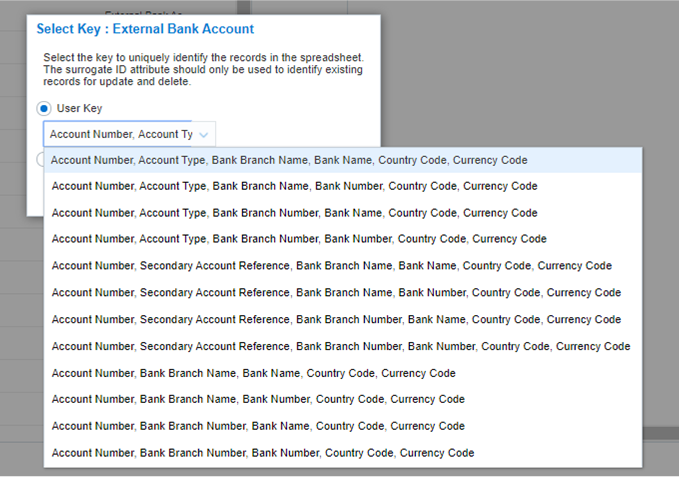The width and height of the screenshot is (680, 477).
Task: Choose Account Number, Bank Branch Number, Bank Number key
Action: (x=263, y=453)
